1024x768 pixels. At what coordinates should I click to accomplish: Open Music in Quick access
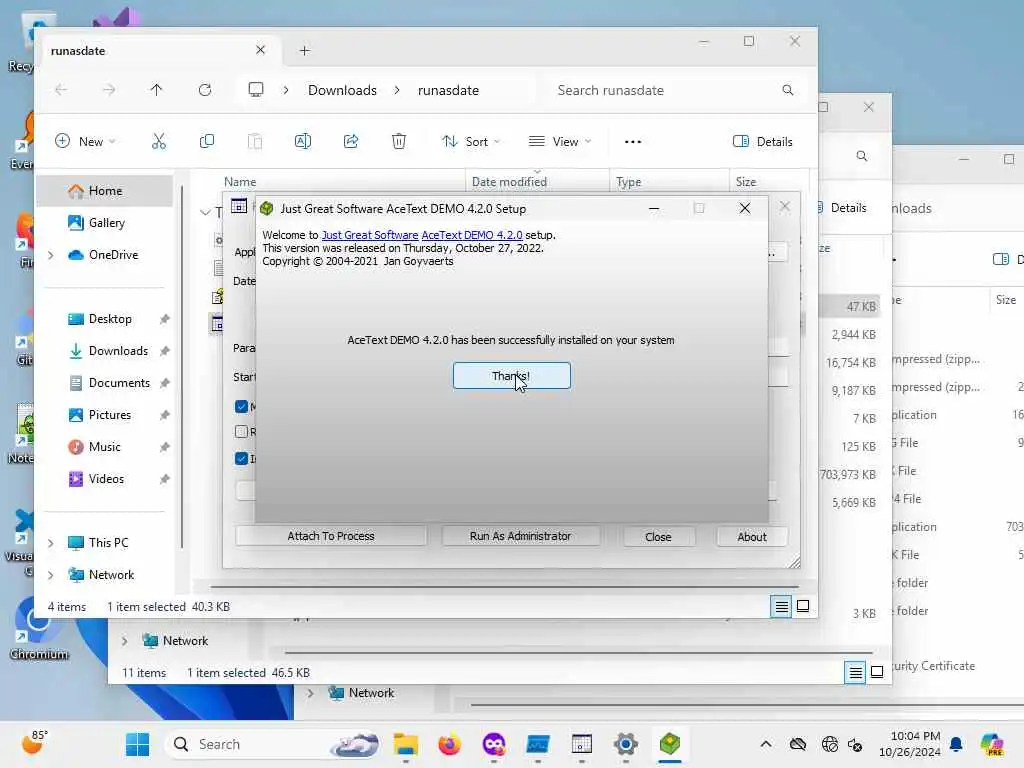point(104,447)
